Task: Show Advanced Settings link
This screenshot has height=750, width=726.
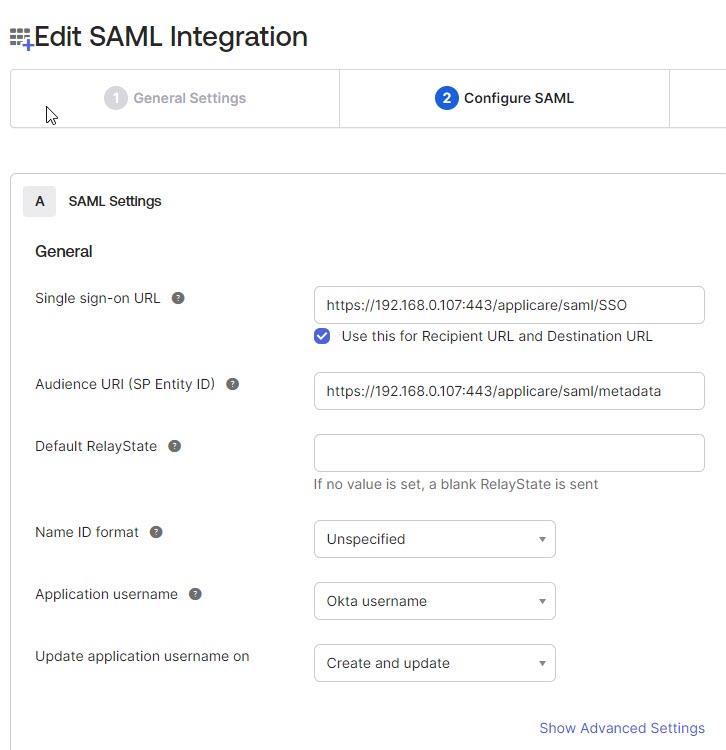Action: coord(622,728)
